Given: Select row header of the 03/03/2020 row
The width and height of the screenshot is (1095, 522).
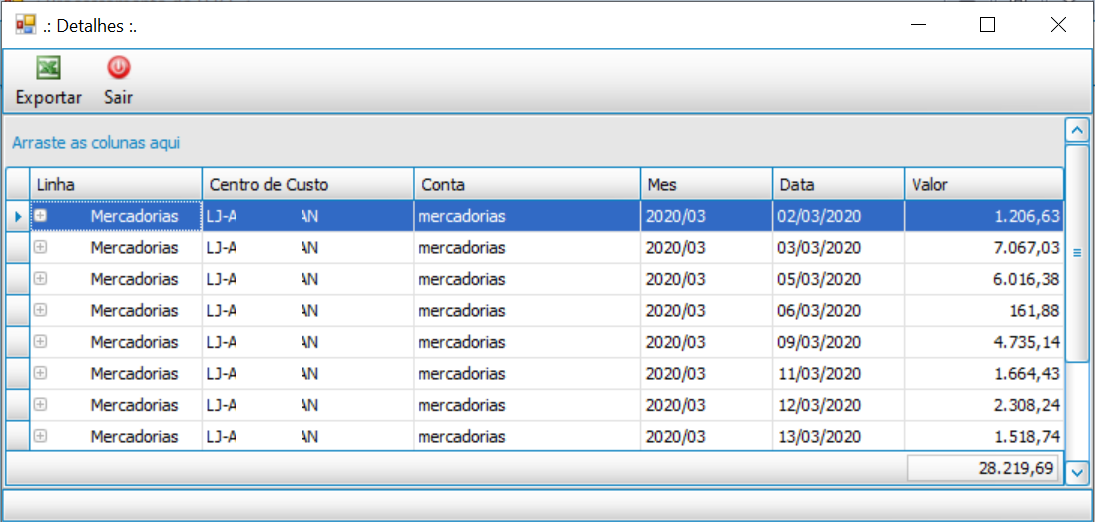Looking at the screenshot, I should coord(17,247).
